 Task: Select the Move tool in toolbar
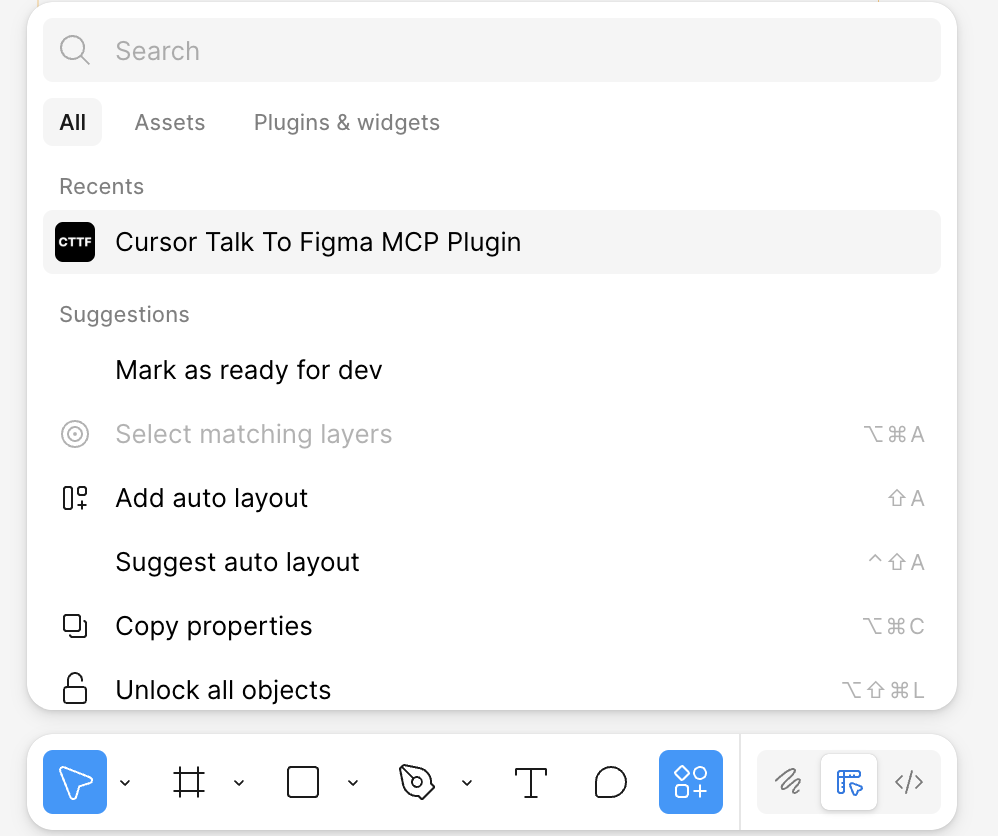point(75,782)
